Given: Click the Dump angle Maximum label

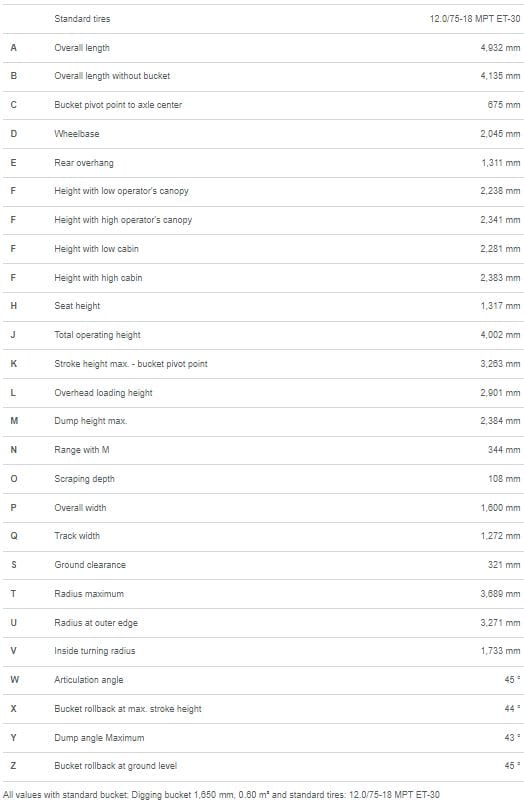Looking at the screenshot, I should point(99,738).
